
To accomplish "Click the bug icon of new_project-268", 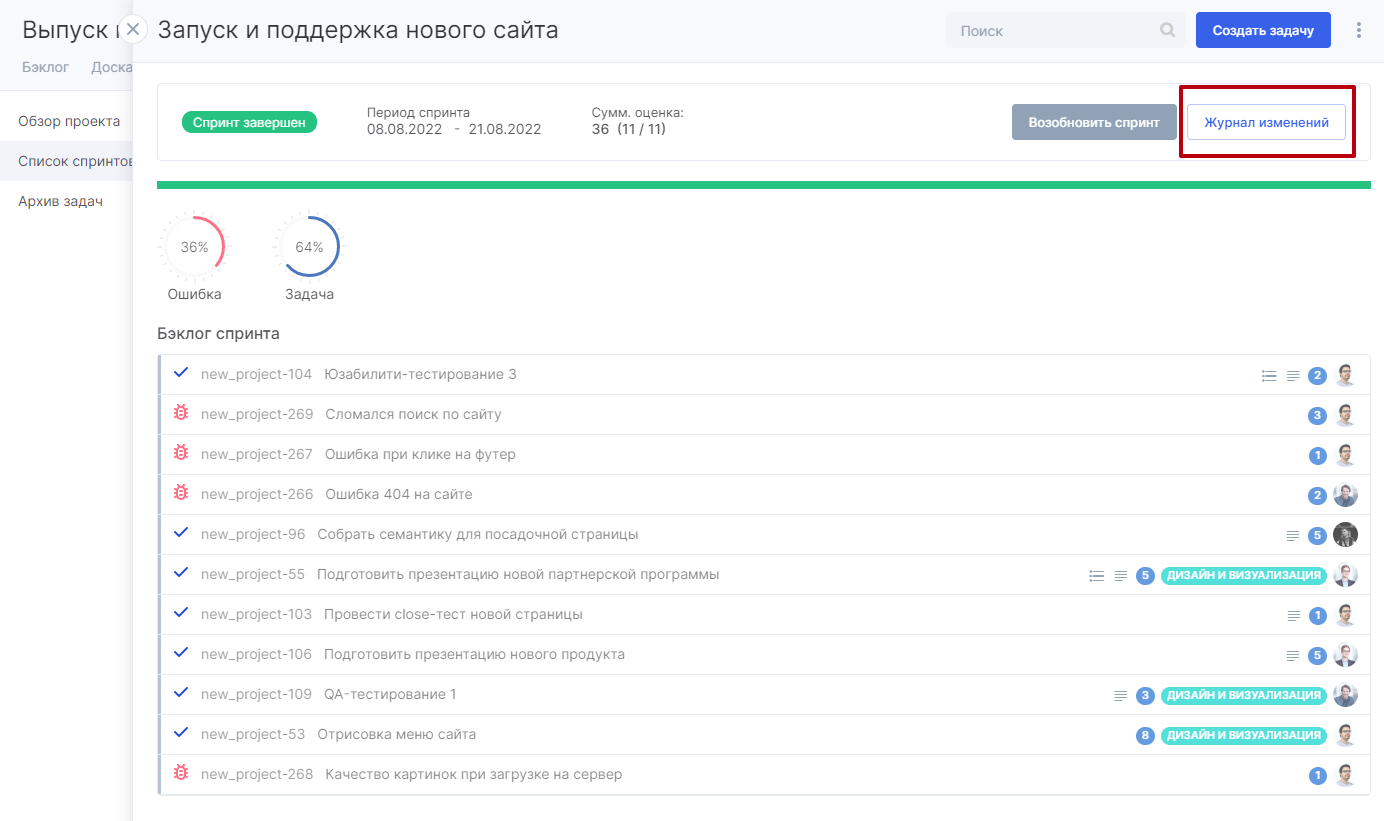I will (x=181, y=773).
